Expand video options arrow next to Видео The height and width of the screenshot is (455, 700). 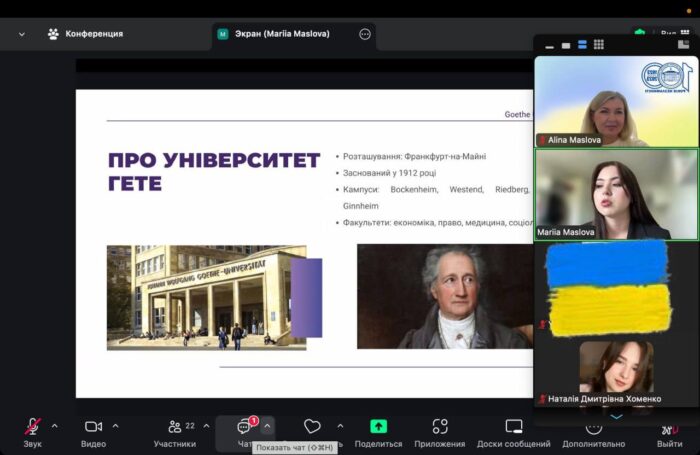point(116,426)
